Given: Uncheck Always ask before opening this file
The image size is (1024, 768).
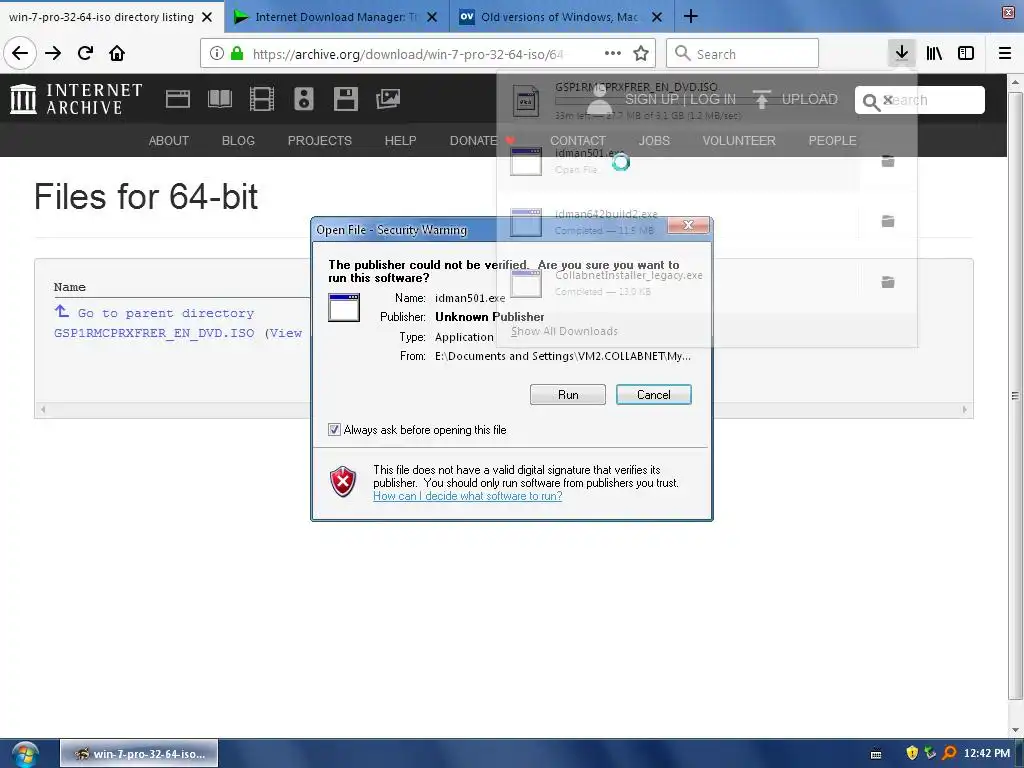Looking at the screenshot, I should (x=334, y=430).
